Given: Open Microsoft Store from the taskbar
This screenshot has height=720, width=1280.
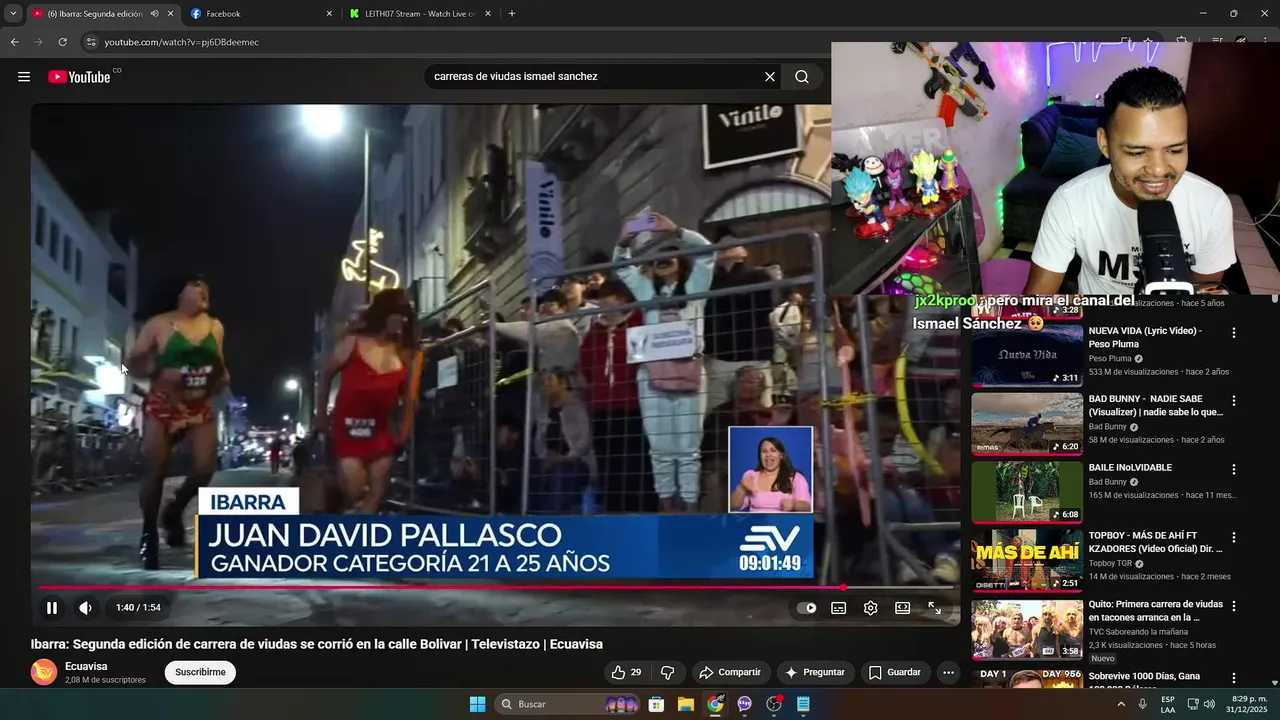Looking at the screenshot, I should [656, 704].
